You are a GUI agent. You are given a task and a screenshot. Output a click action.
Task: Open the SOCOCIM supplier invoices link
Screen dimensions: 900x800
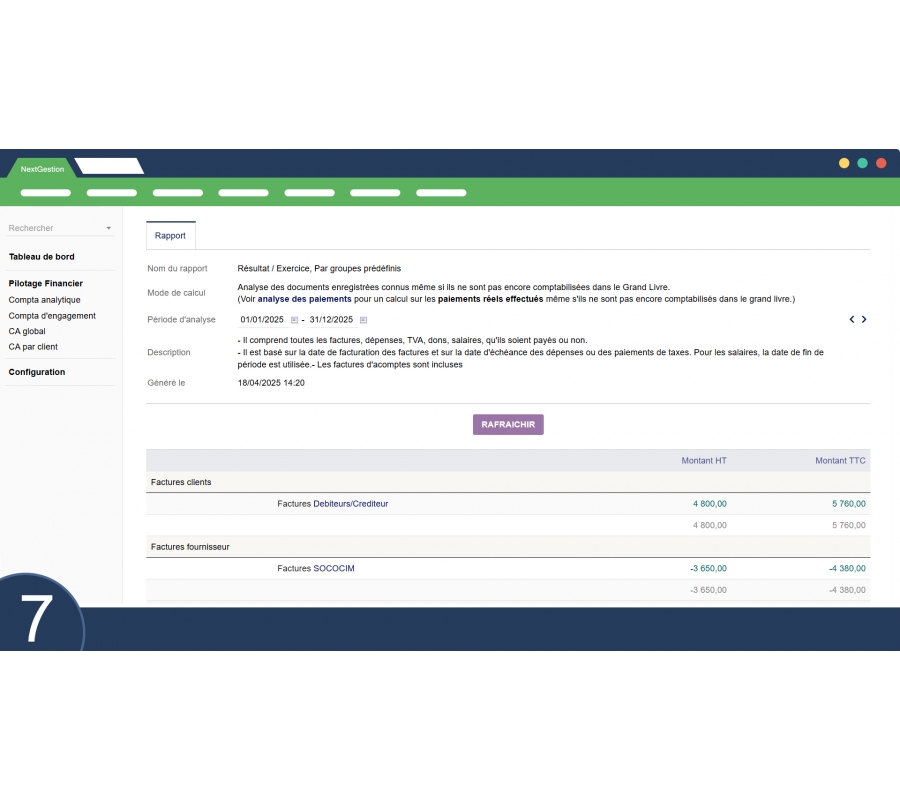click(x=333, y=568)
